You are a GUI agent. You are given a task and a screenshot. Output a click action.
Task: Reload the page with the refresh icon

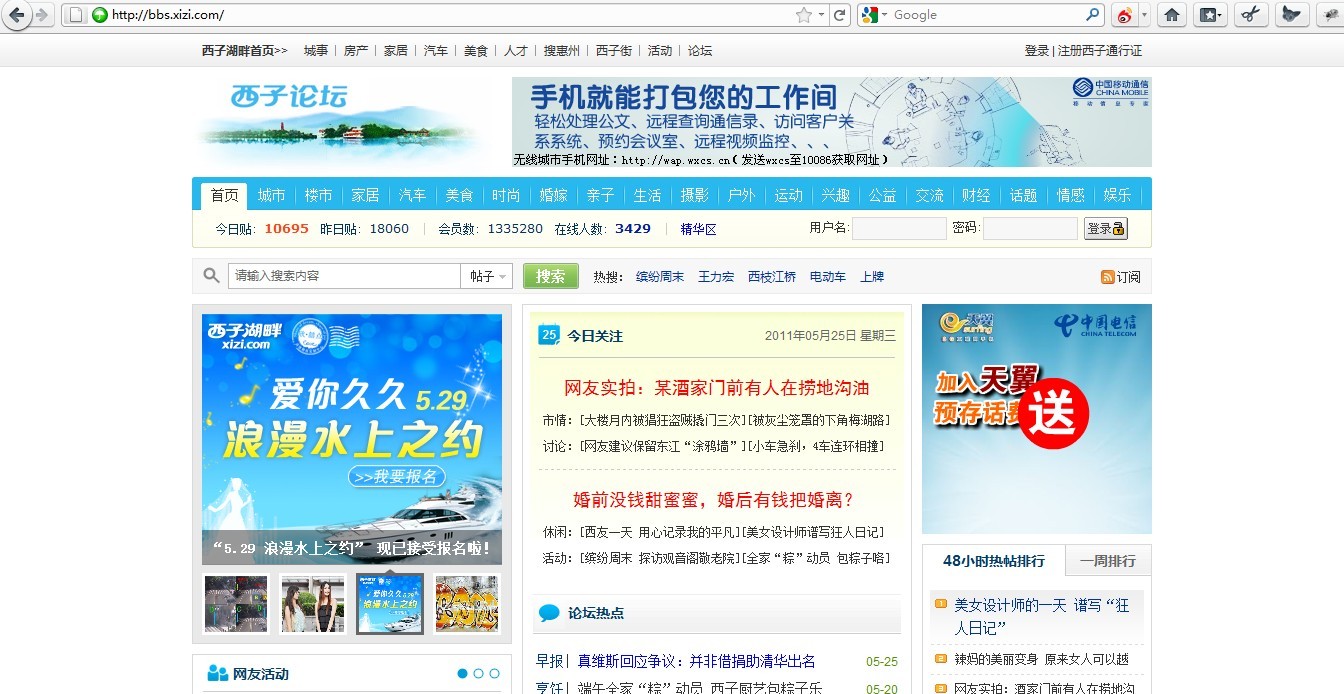pyautogui.click(x=840, y=15)
